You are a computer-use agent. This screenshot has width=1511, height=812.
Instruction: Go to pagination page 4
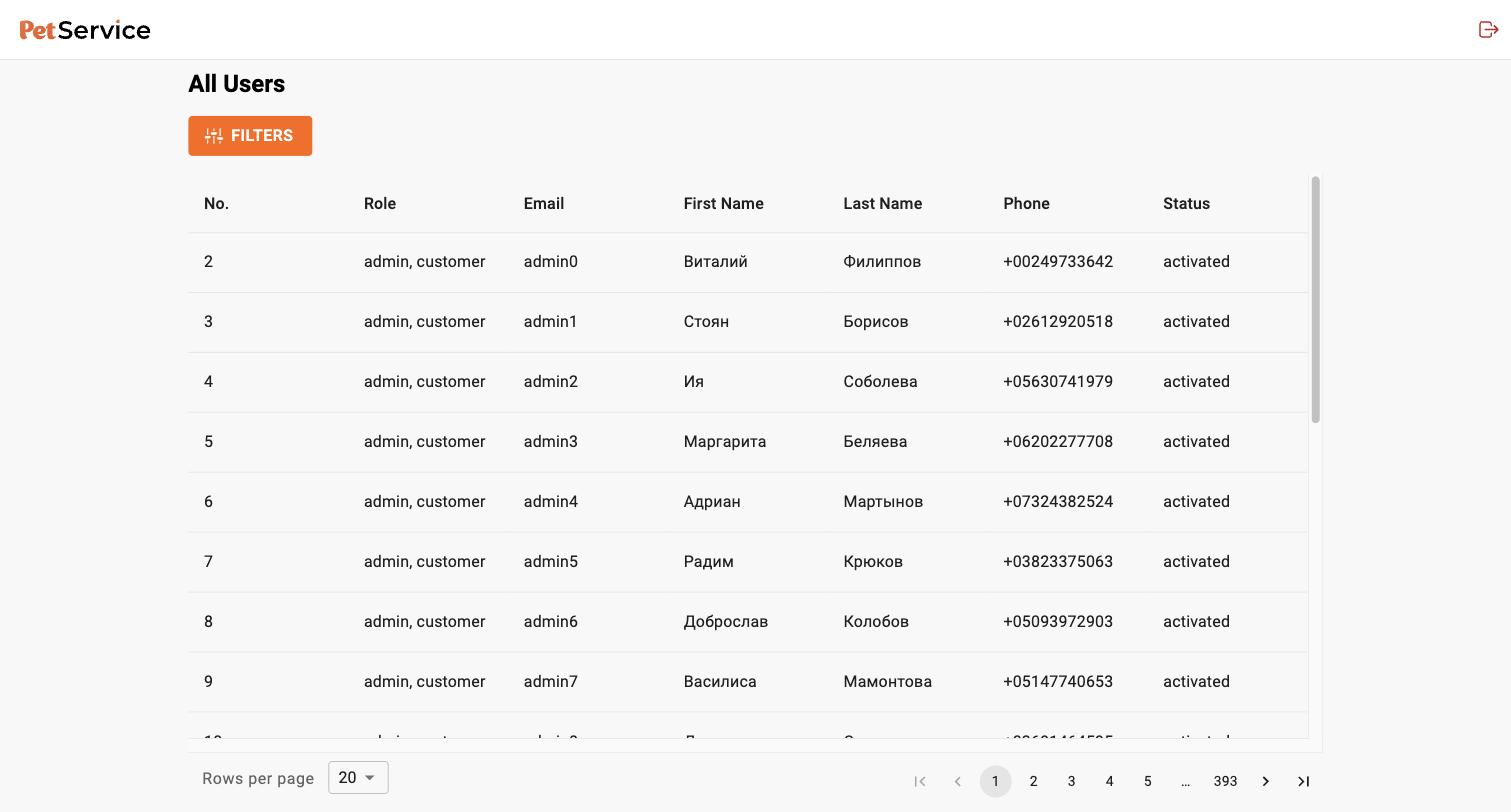click(1109, 781)
